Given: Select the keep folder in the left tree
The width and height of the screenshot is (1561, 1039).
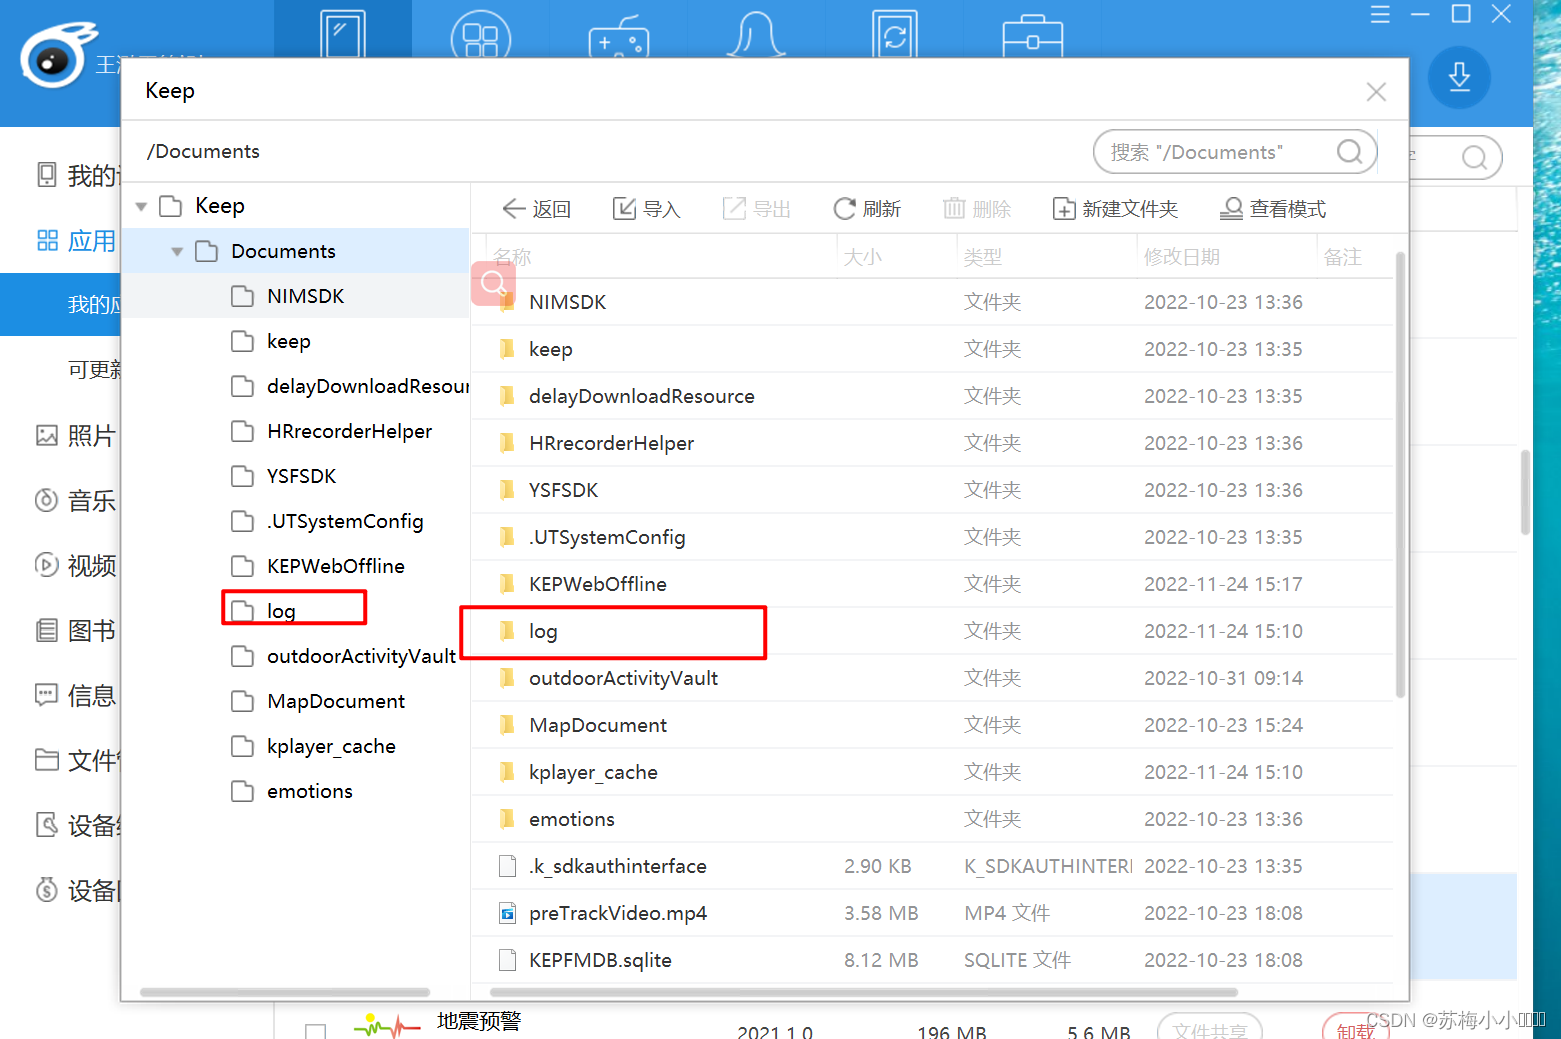Looking at the screenshot, I should tap(295, 341).
